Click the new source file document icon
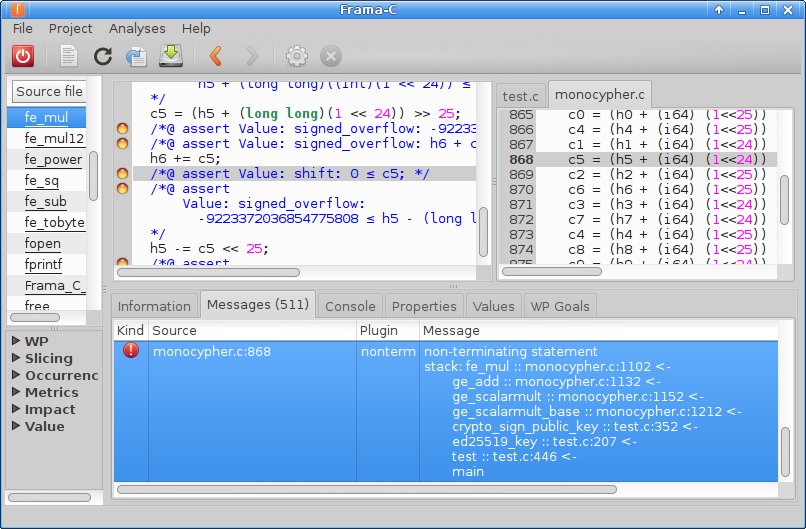This screenshot has width=806, height=529. coord(69,56)
